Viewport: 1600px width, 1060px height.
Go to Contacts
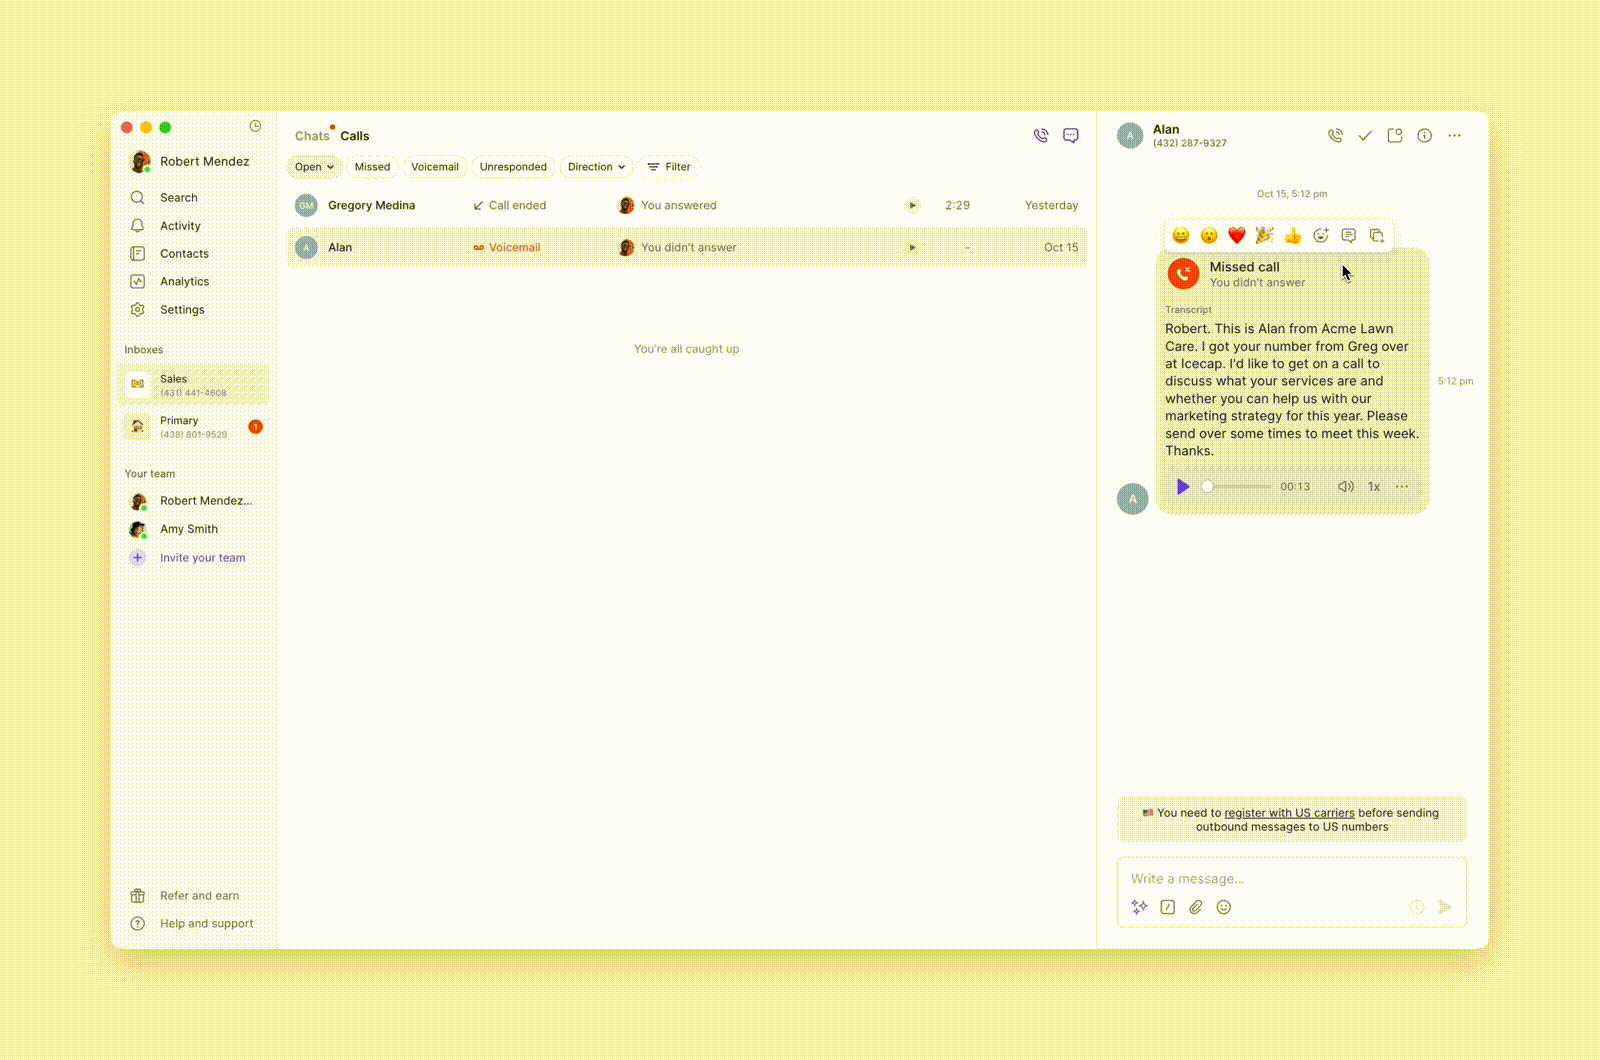[193, 254]
